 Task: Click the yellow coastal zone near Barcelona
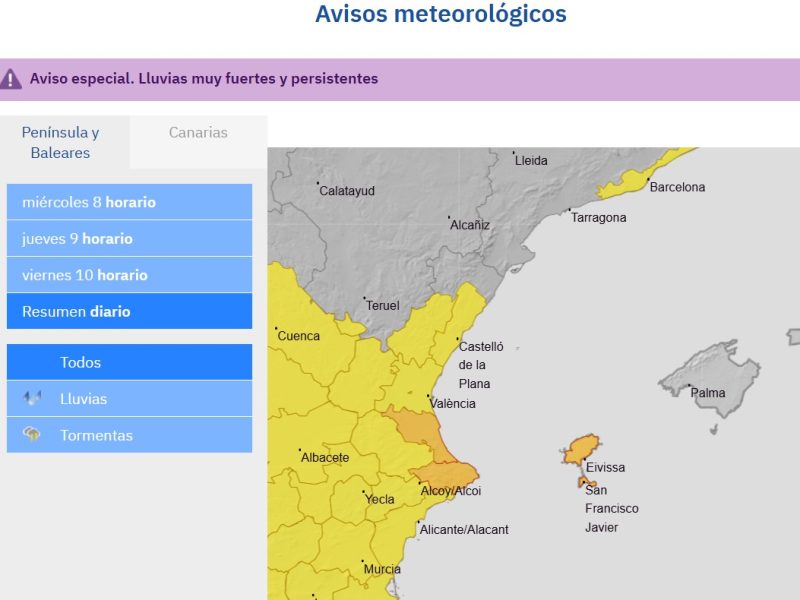[x=632, y=178]
